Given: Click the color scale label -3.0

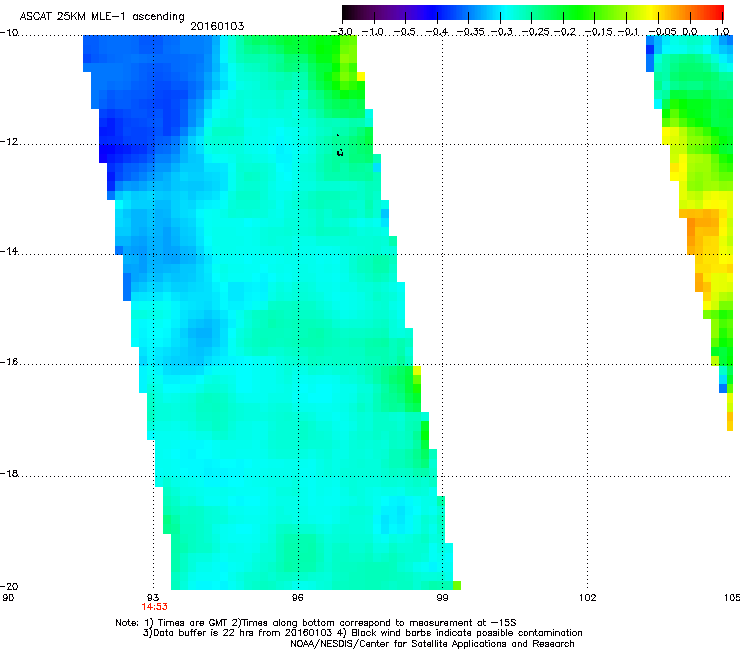Looking at the screenshot, I should point(342,32).
